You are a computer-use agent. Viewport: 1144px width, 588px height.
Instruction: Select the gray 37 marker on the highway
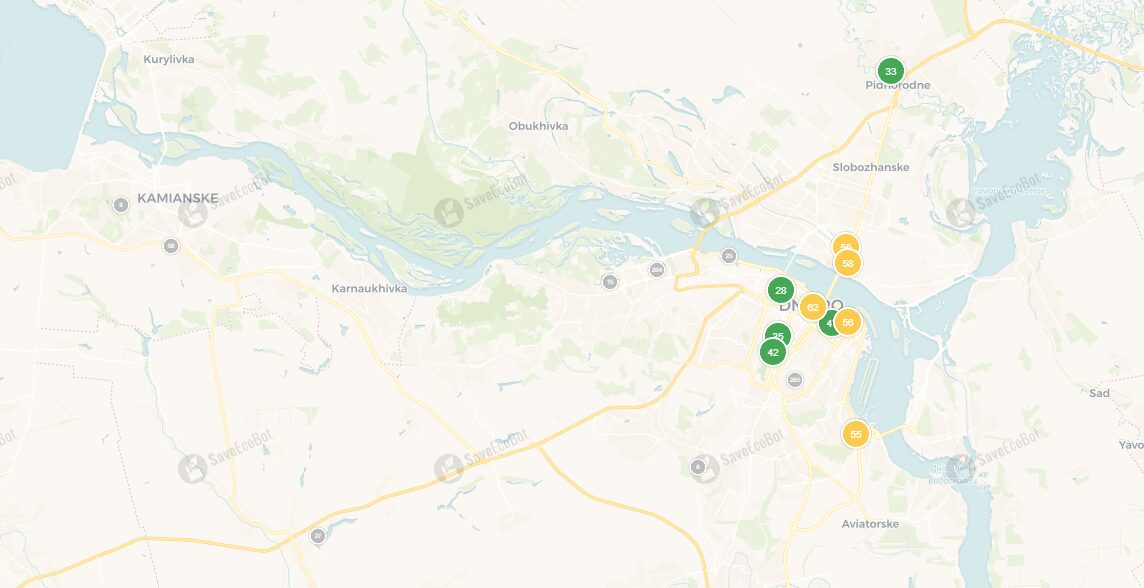[x=317, y=536]
